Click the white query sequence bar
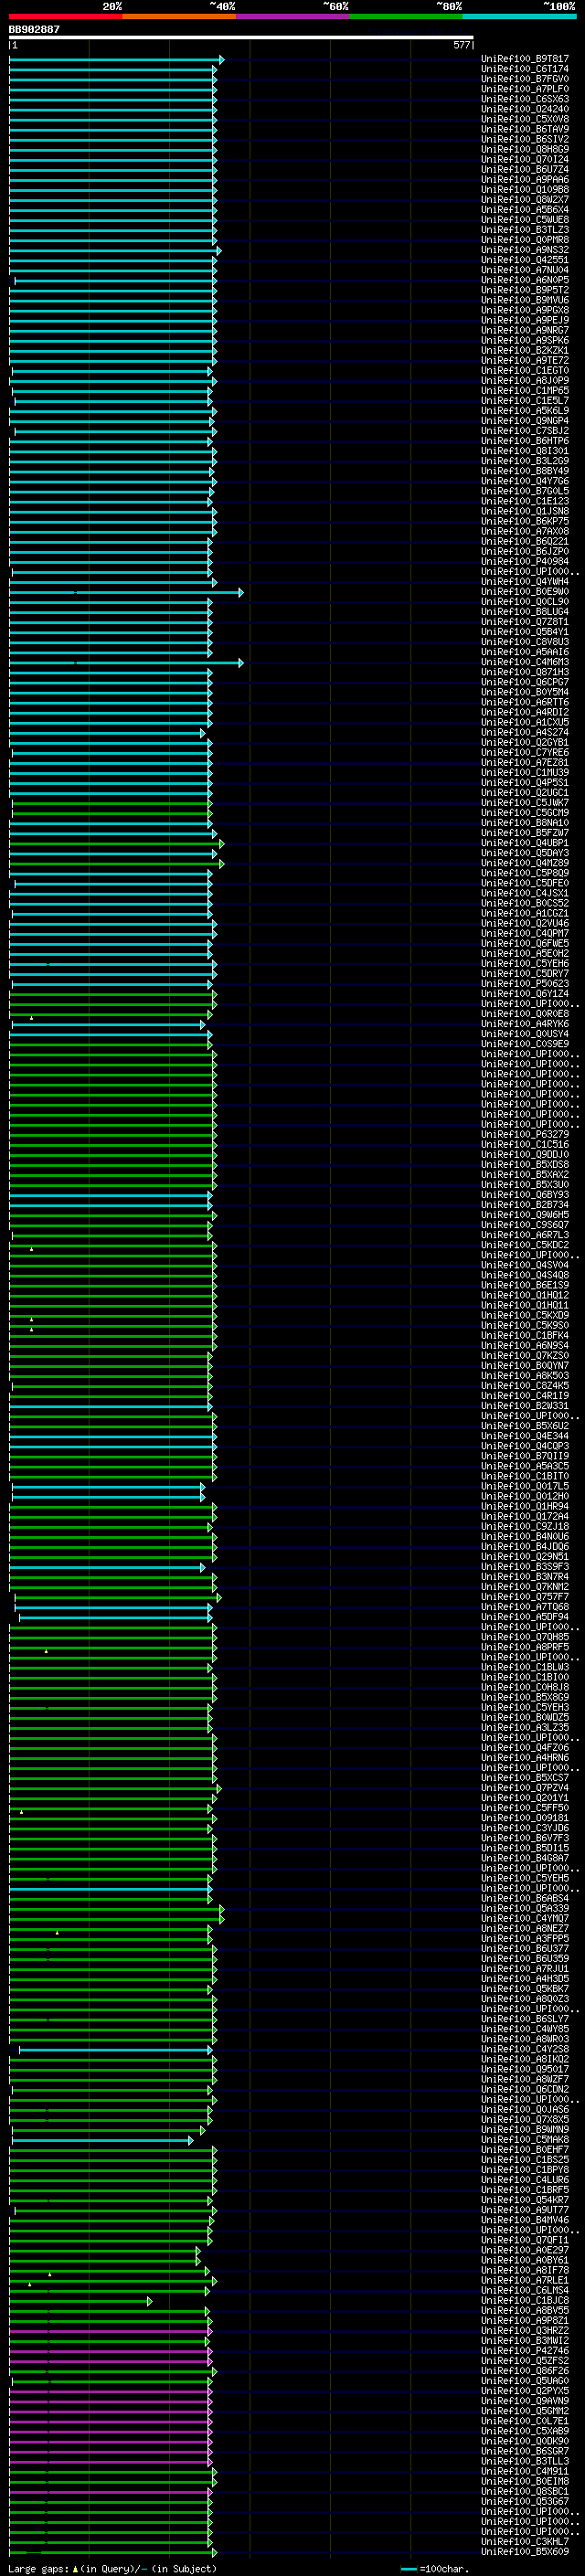 click(241, 37)
